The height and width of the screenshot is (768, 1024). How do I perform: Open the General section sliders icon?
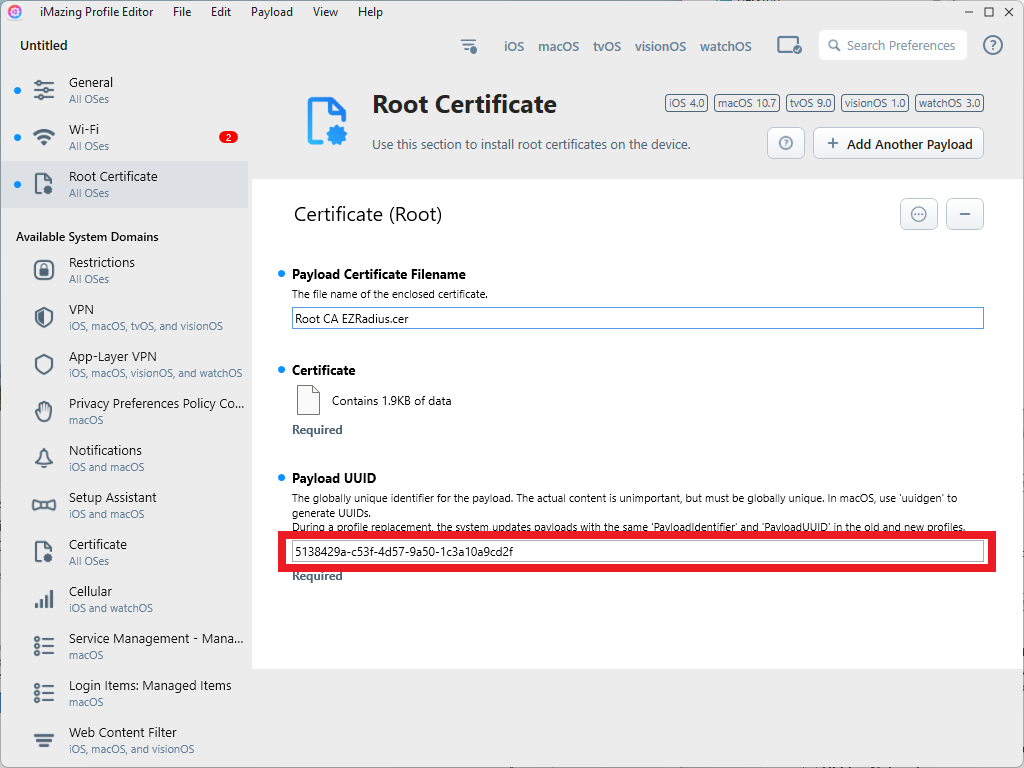[44, 90]
